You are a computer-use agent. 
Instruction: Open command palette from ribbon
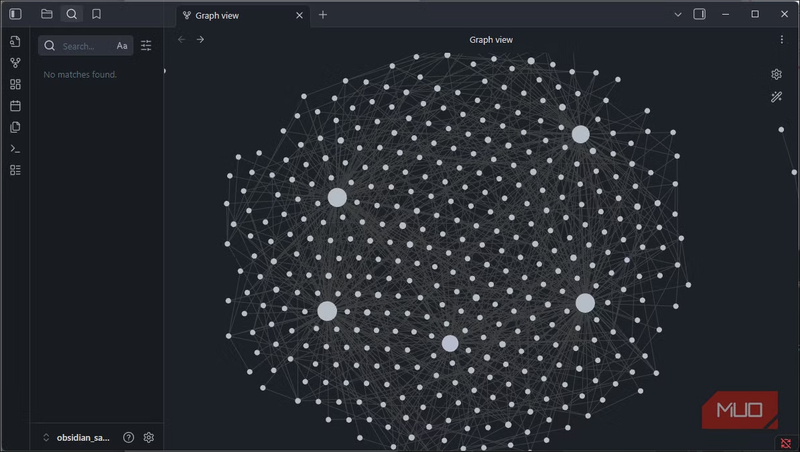[x=15, y=149]
